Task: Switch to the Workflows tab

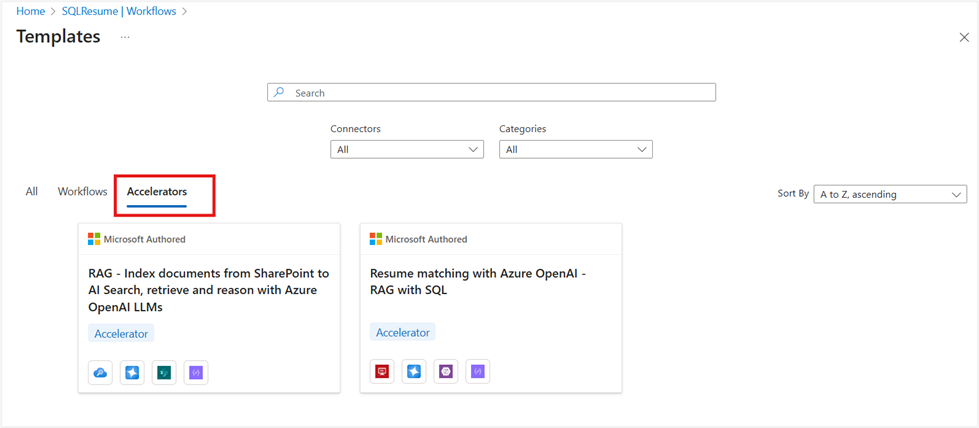Action: tap(82, 192)
